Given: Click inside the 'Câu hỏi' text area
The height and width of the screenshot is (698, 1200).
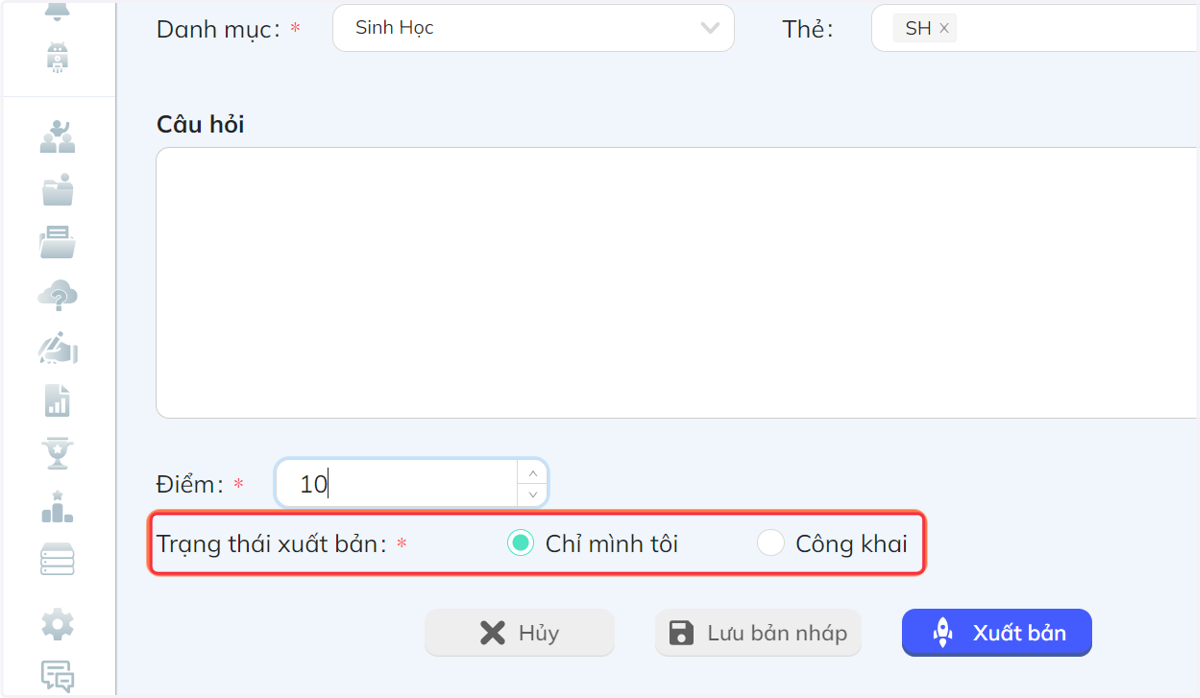Looking at the screenshot, I should [x=677, y=283].
